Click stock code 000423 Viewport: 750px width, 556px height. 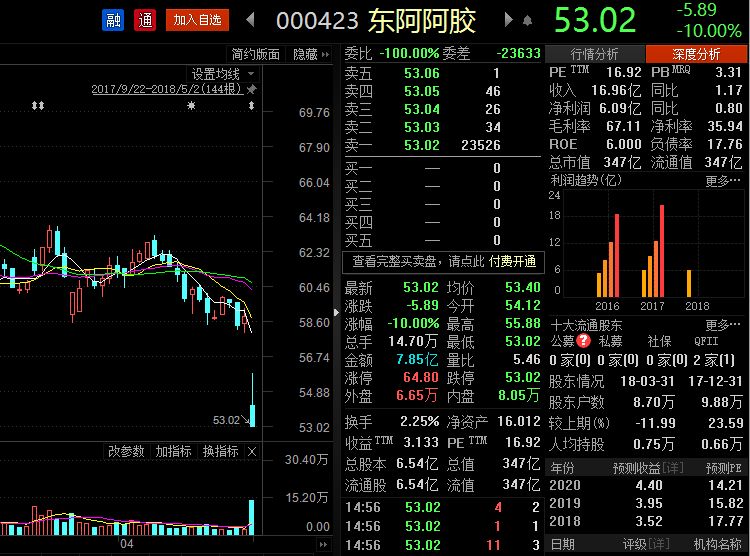(317, 21)
